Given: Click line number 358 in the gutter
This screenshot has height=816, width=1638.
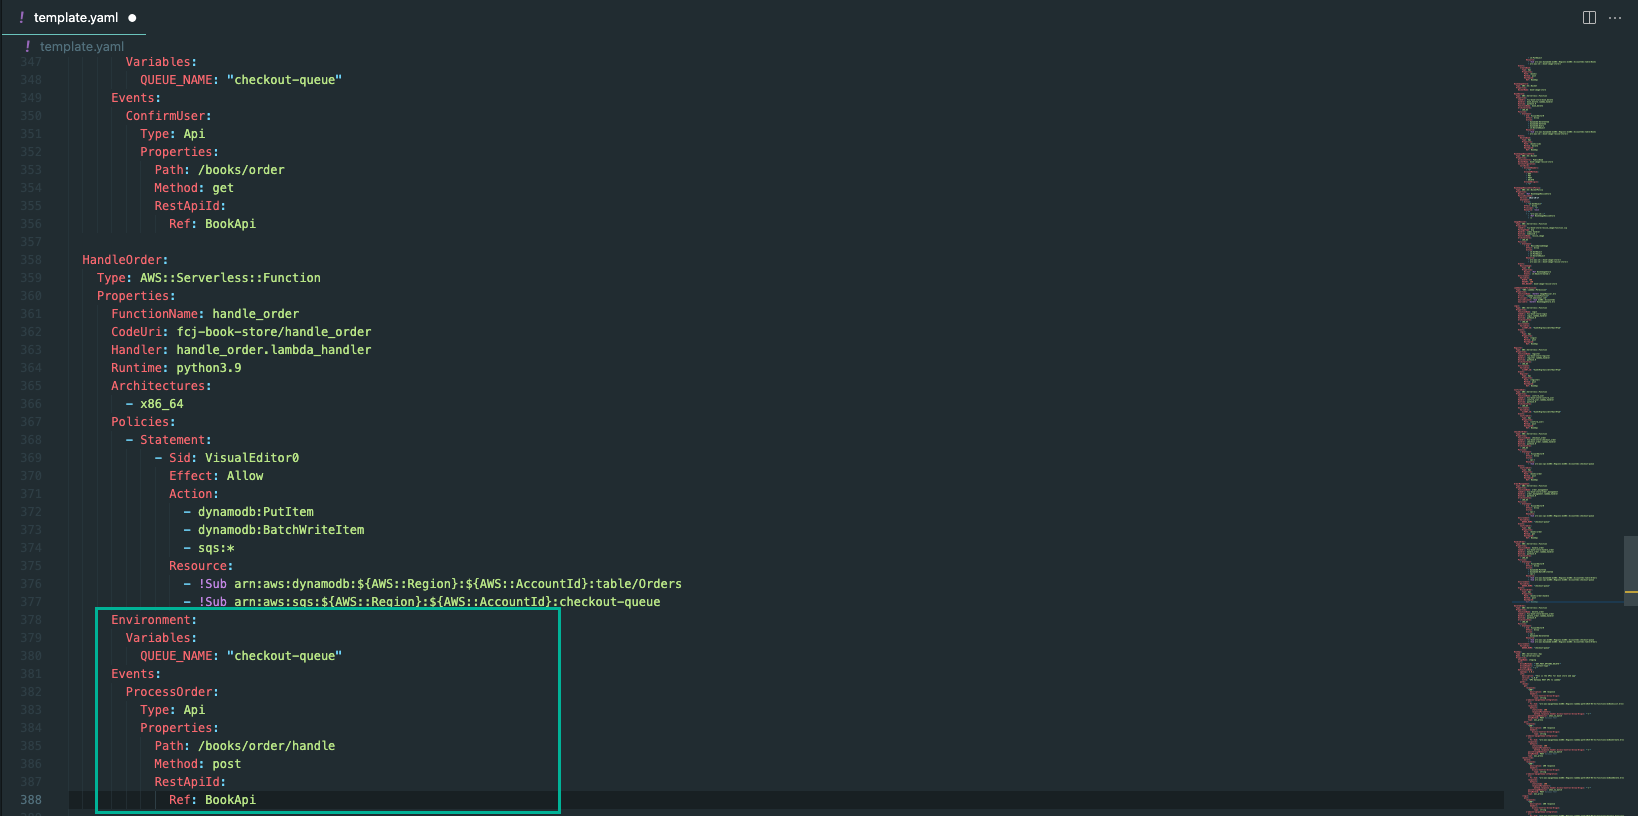Looking at the screenshot, I should pyautogui.click(x=31, y=260).
